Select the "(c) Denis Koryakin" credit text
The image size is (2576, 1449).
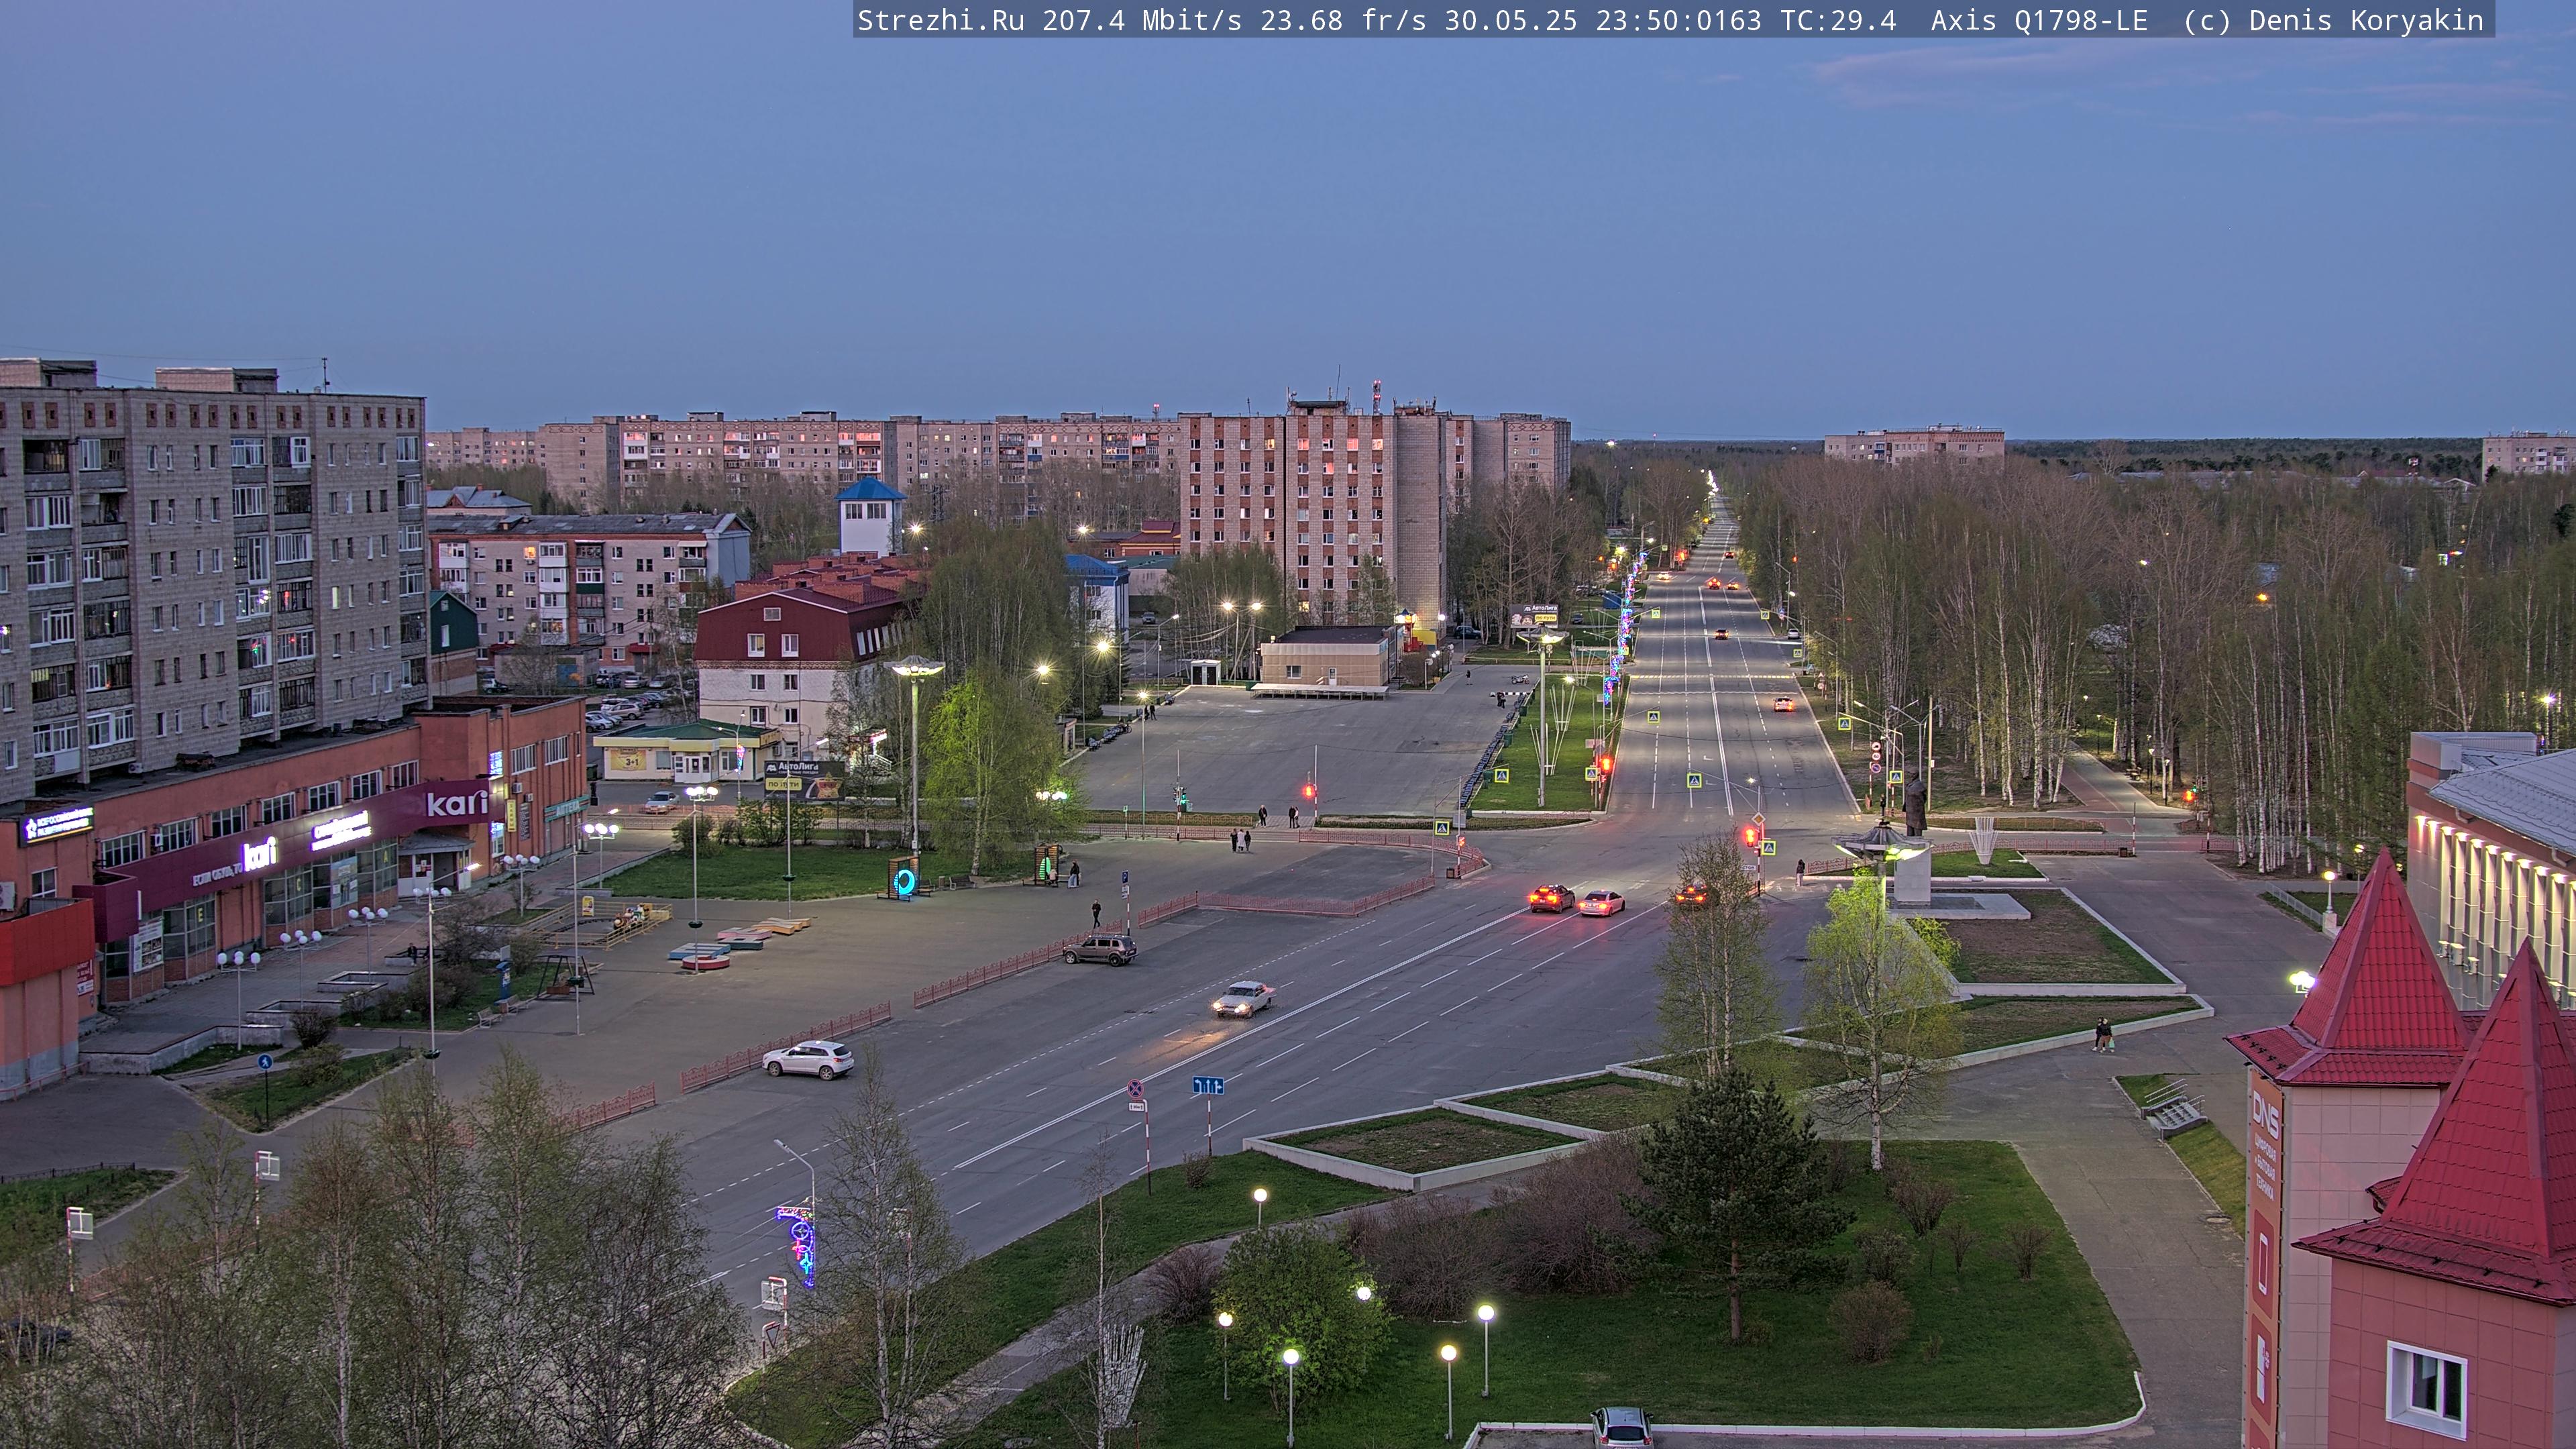[x=2333, y=21]
